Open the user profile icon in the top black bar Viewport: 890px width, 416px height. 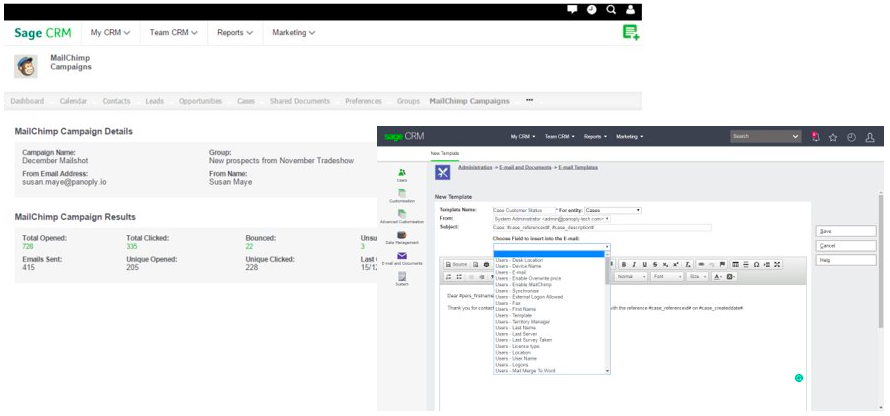[x=630, y=10]
